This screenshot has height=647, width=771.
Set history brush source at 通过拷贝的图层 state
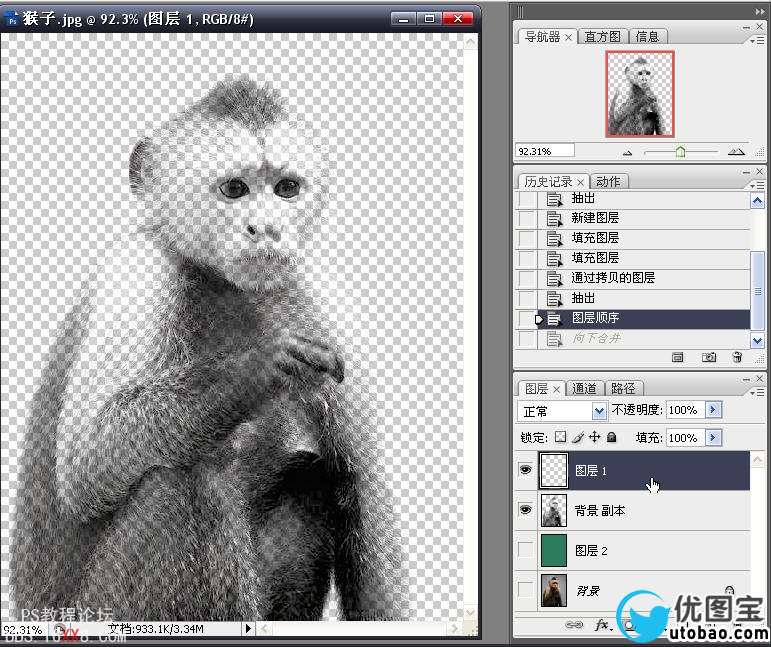click(527, 278)
